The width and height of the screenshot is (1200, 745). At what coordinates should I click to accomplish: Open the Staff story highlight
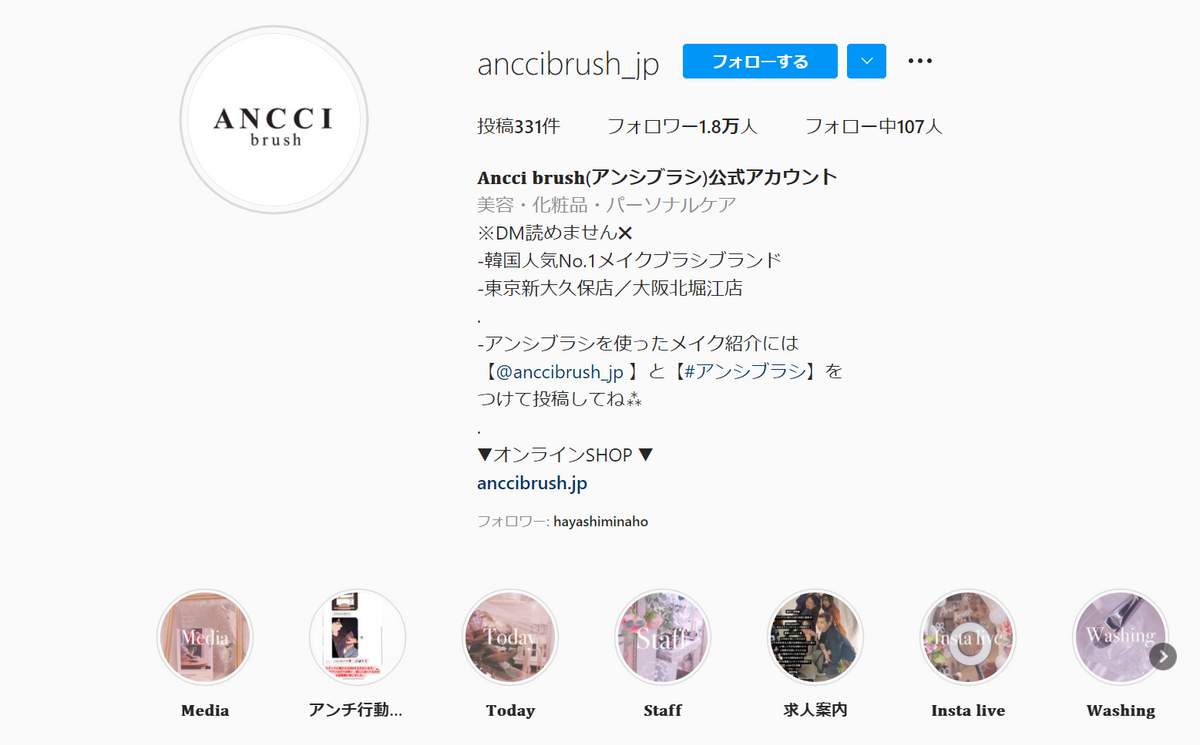pyautogui.click(x=663, y=637)
